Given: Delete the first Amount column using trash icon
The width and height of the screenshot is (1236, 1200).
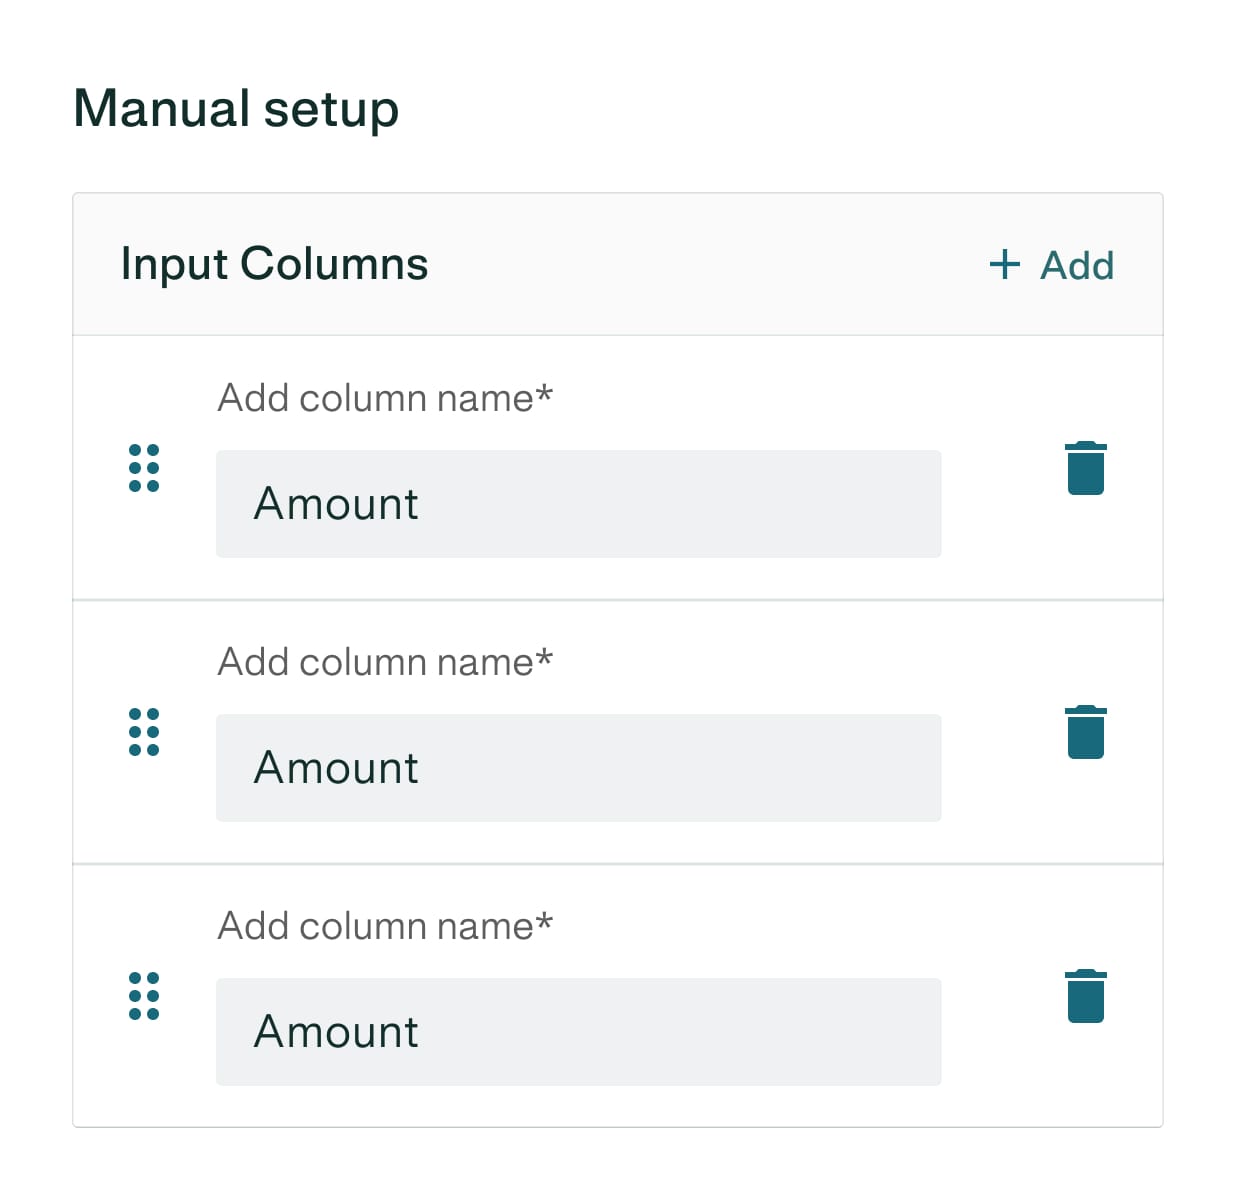Looking at the screenshot, I should pyautogui.click(x=1086, y=468).
